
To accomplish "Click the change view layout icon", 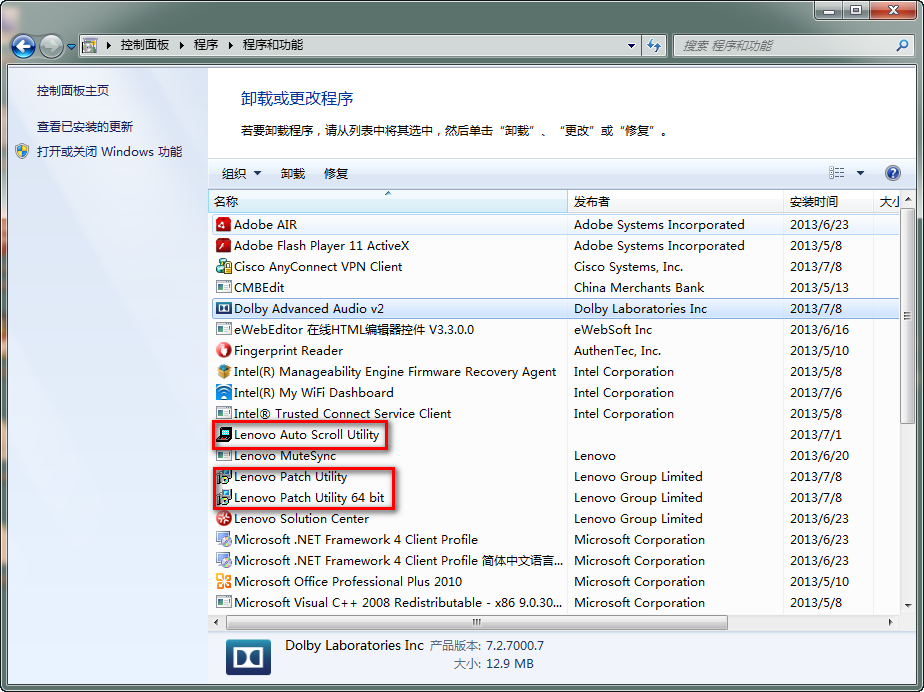I will point(836,173).
